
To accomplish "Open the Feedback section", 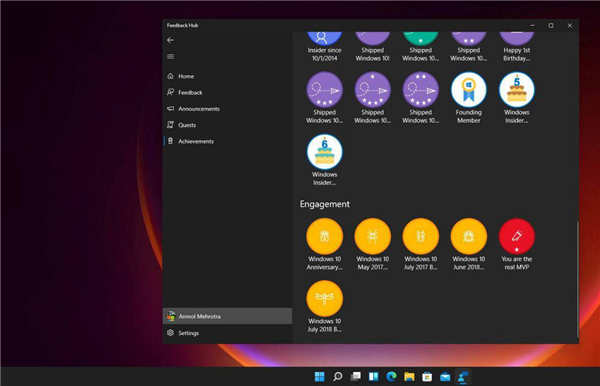I will (228, 93).
